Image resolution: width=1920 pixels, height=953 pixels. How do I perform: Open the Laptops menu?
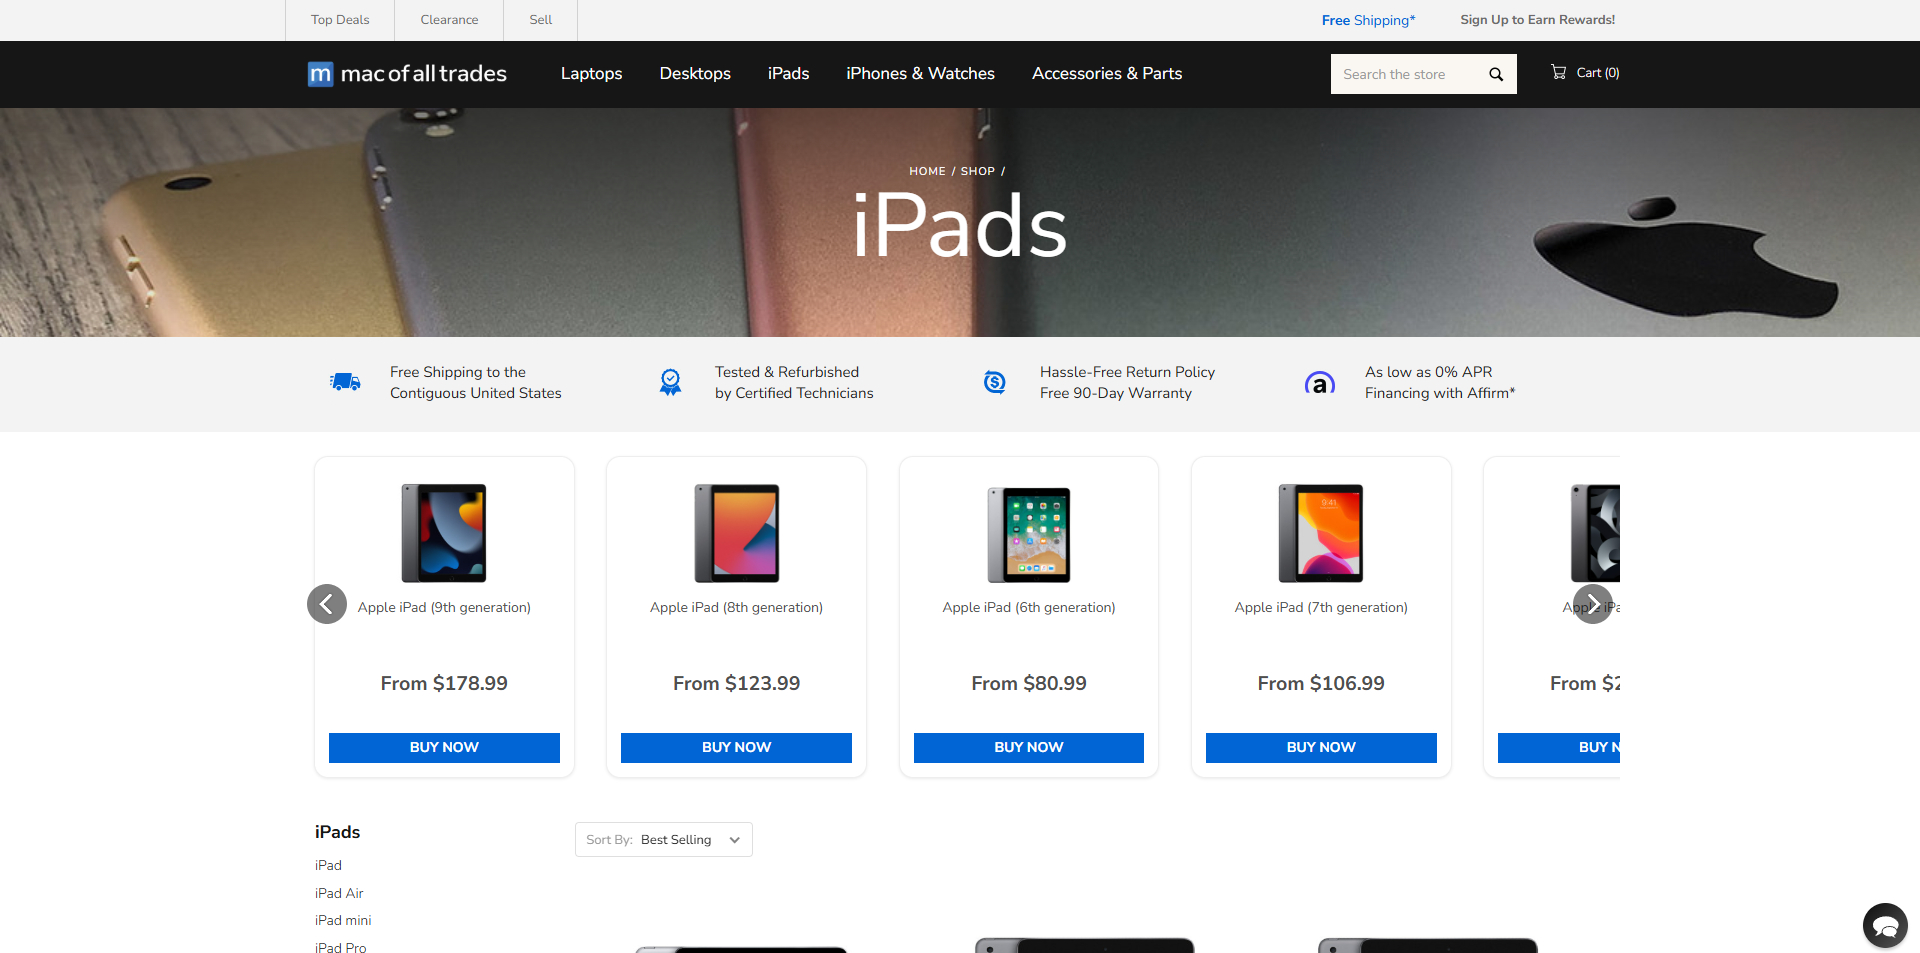[591, 74]
